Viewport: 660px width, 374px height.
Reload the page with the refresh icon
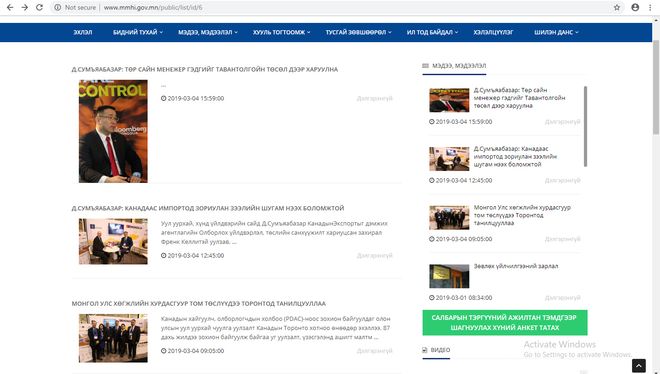pos(39,7)
